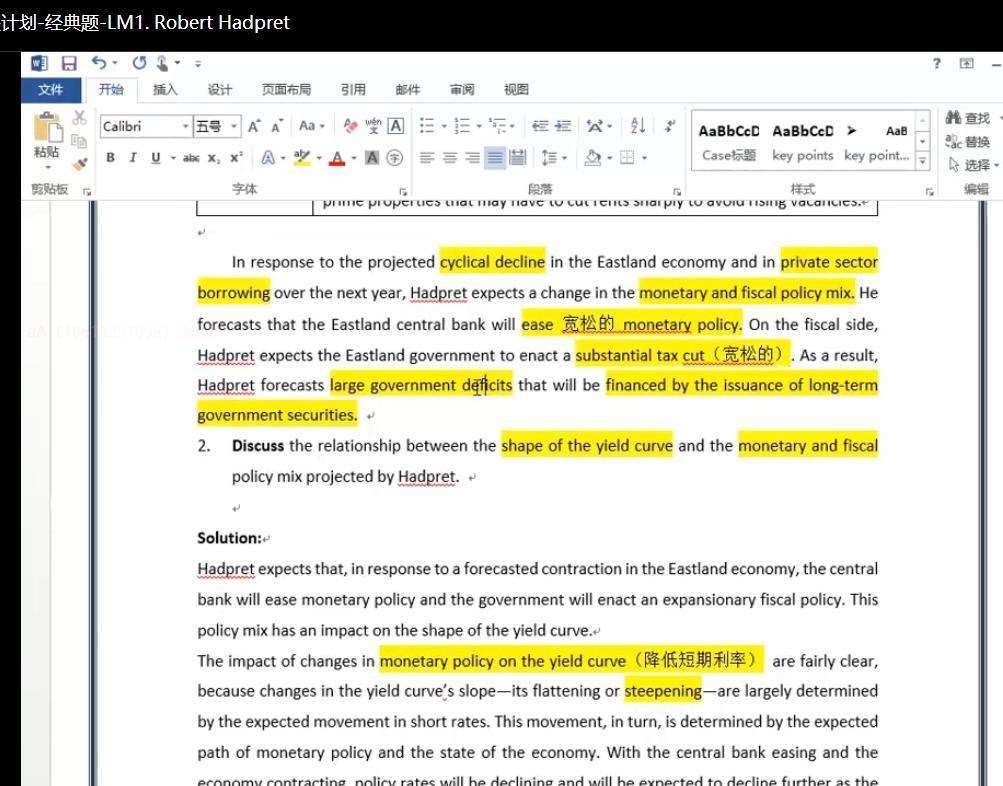Decrease the paragraph indent
Screen dimensions: 1003x786
(x=540, y=126)
